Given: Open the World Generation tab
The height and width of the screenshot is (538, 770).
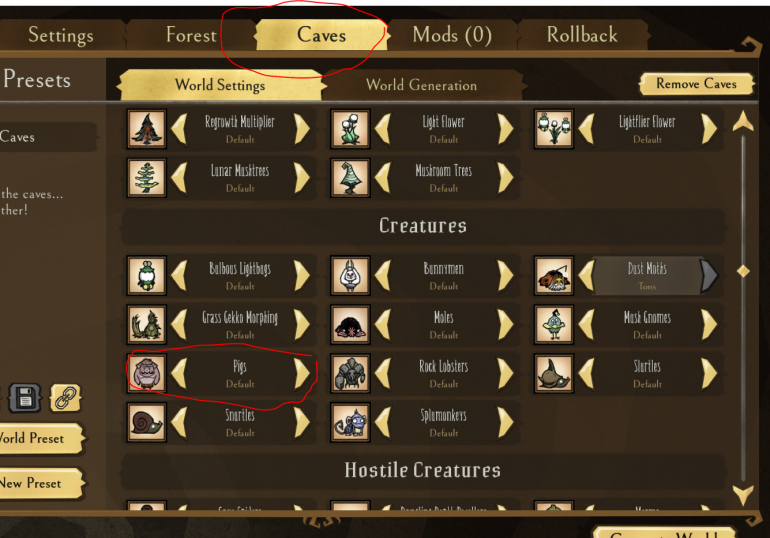Looking at the screenshot, I should 421,85.
